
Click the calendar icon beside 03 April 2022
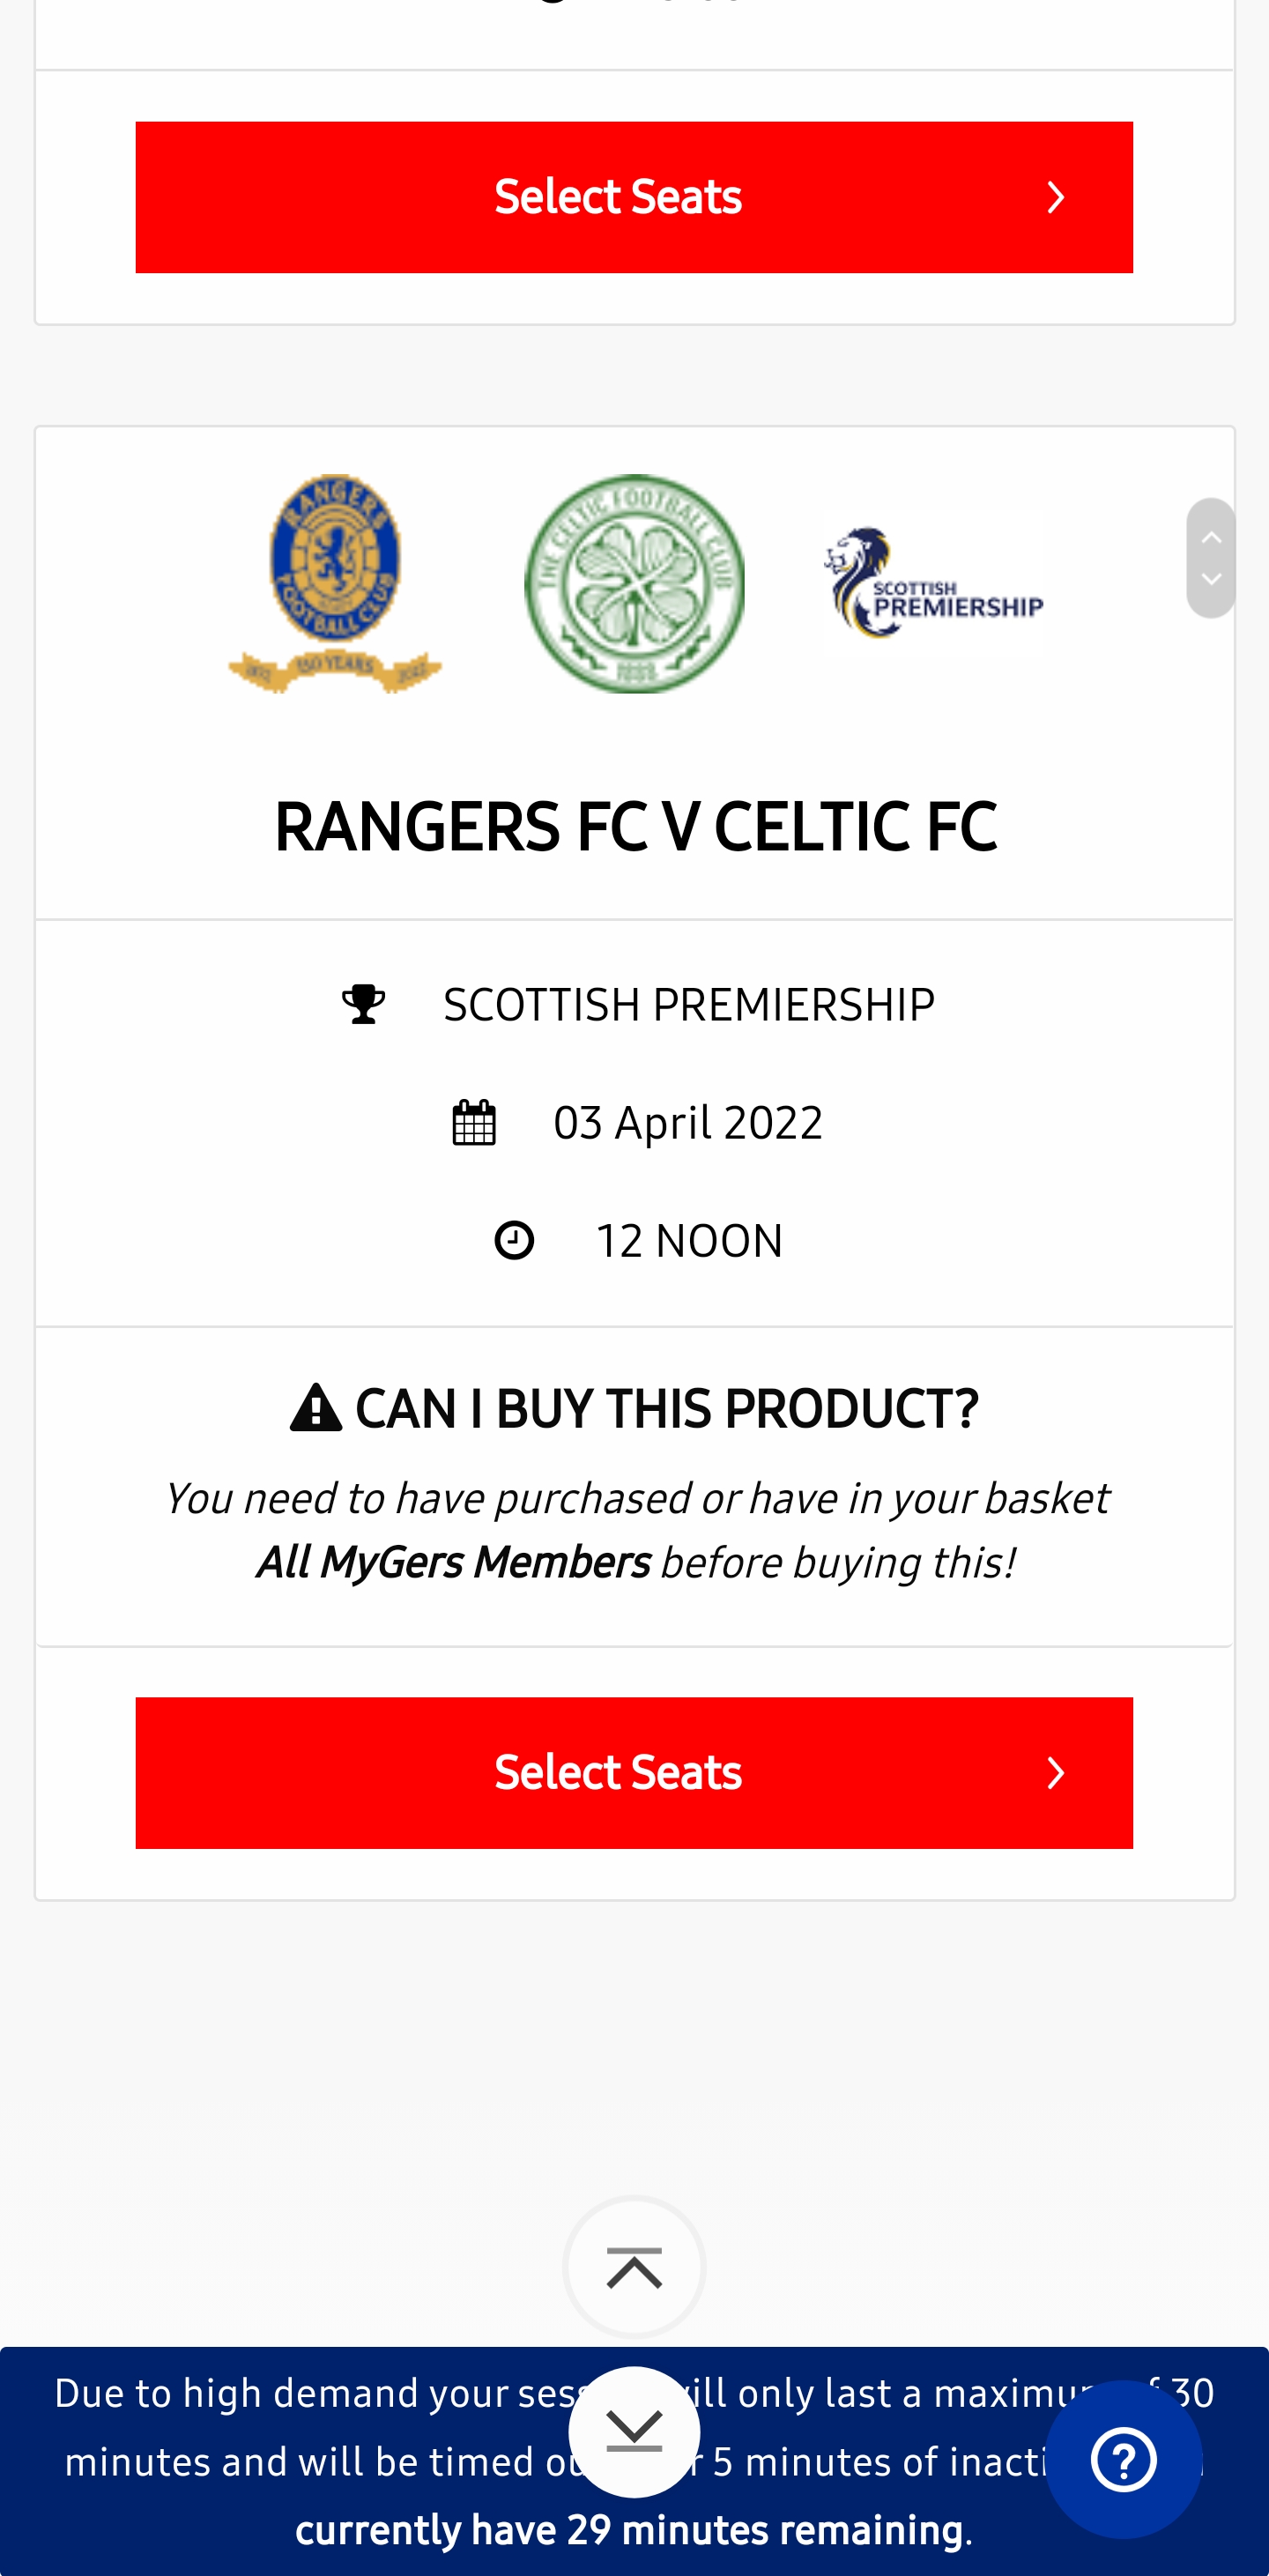[x=474, y=1122]
